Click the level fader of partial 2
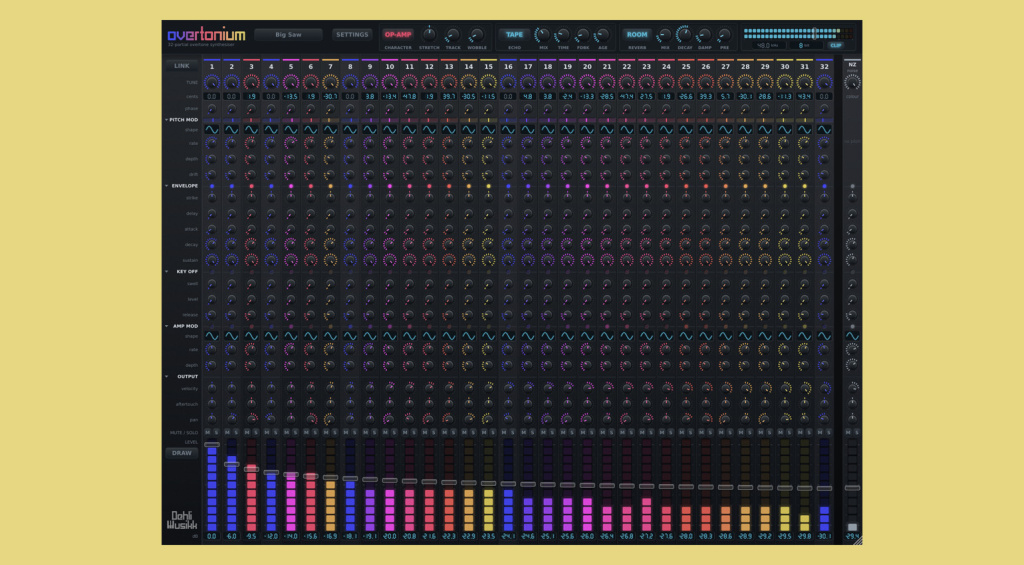This screenshot has height=565, width=1024. point(231,464)
